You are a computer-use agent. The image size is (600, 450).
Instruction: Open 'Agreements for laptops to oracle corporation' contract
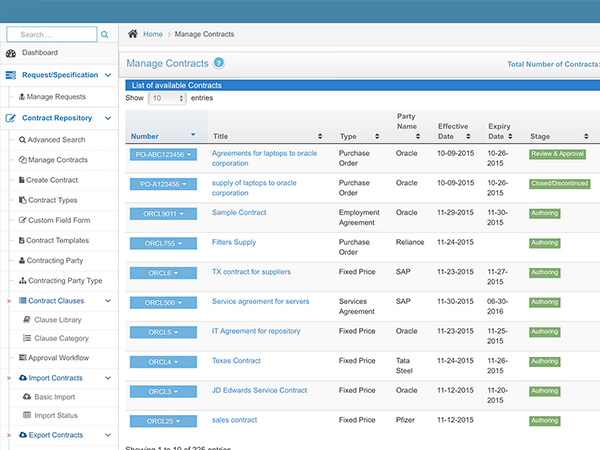(x=264, y=158)
